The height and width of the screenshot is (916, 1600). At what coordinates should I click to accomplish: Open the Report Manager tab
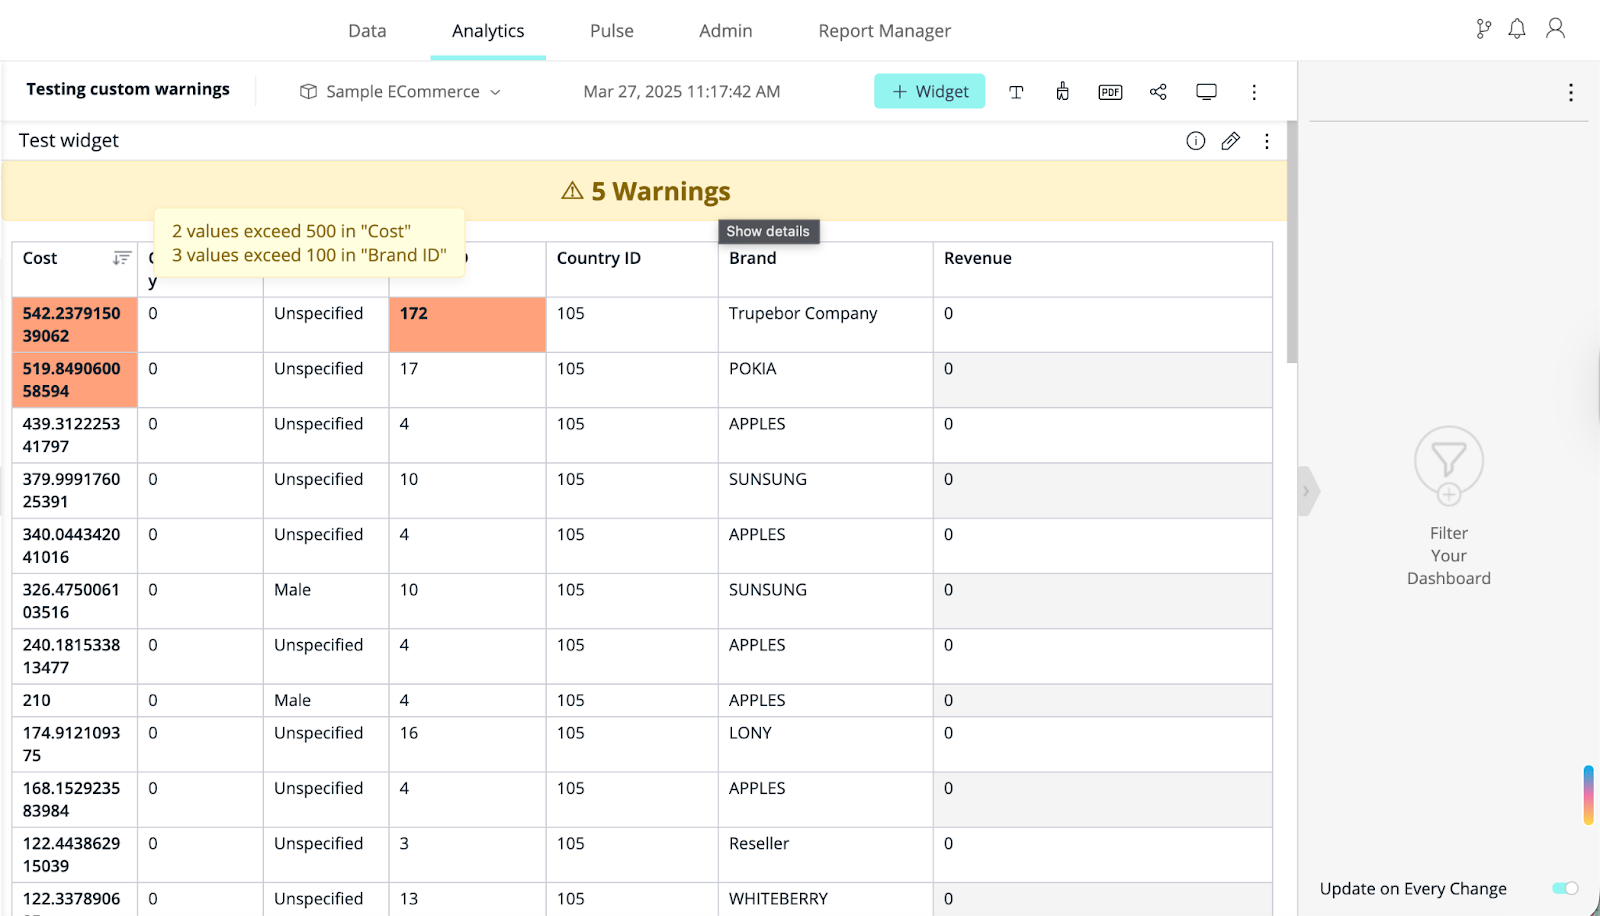pos(883,30)
